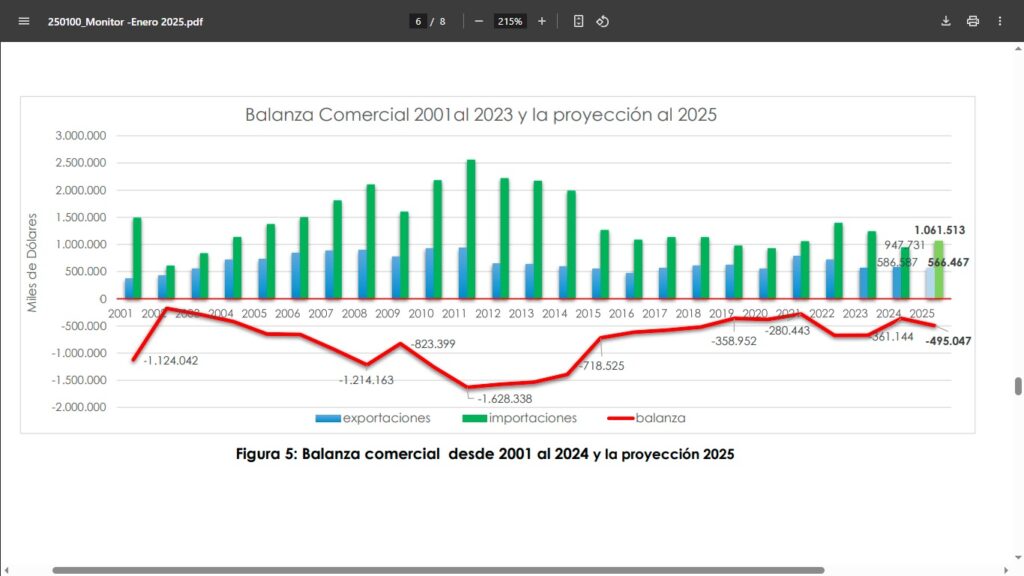Click the scroll up arrow
1024x576 pixels.
tap(1017, 48)
